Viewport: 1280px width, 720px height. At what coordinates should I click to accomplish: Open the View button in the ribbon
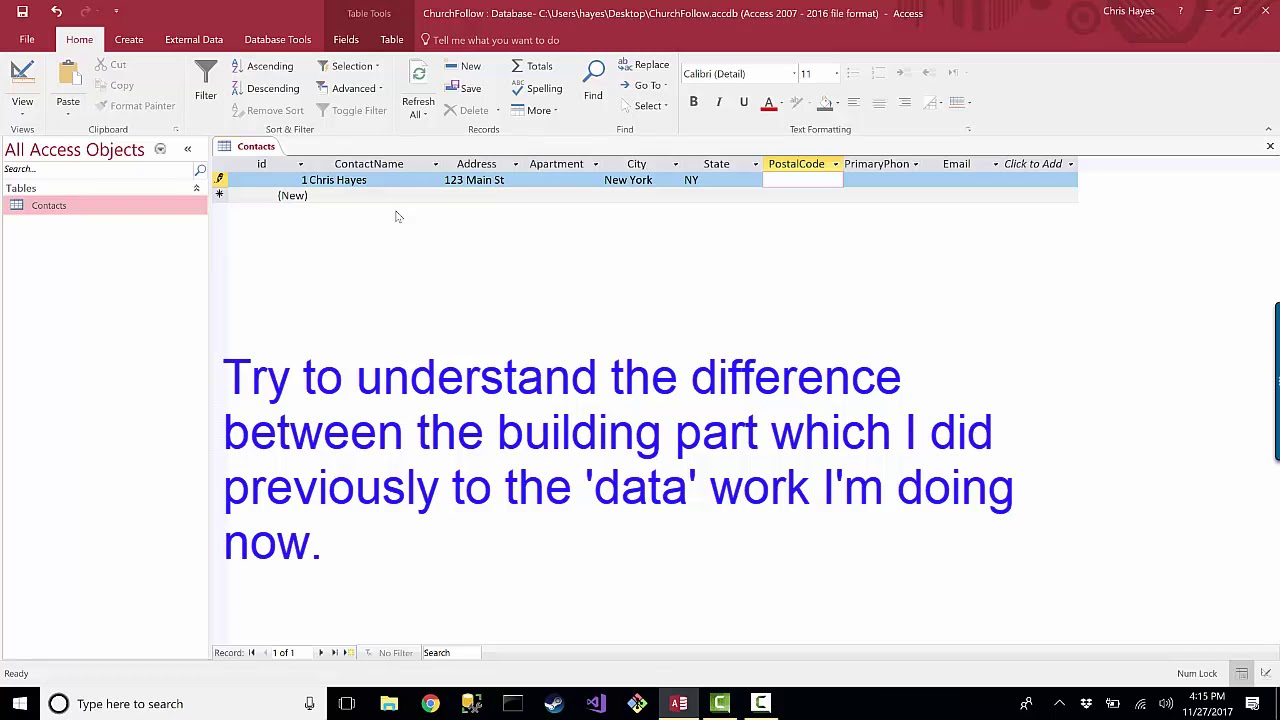[22, 82]
